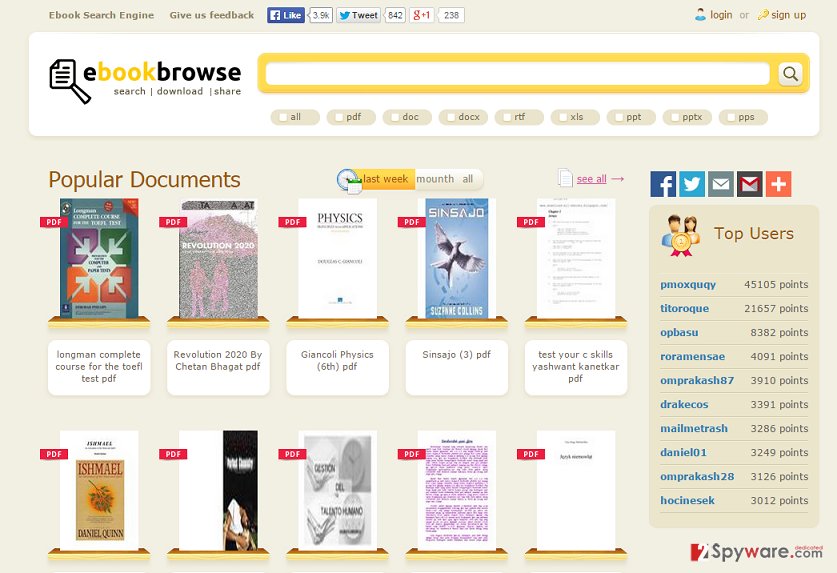The image size is (837, 573).
Task: Select the 'all' popularity time tab
Action: (x=468, y=179)
